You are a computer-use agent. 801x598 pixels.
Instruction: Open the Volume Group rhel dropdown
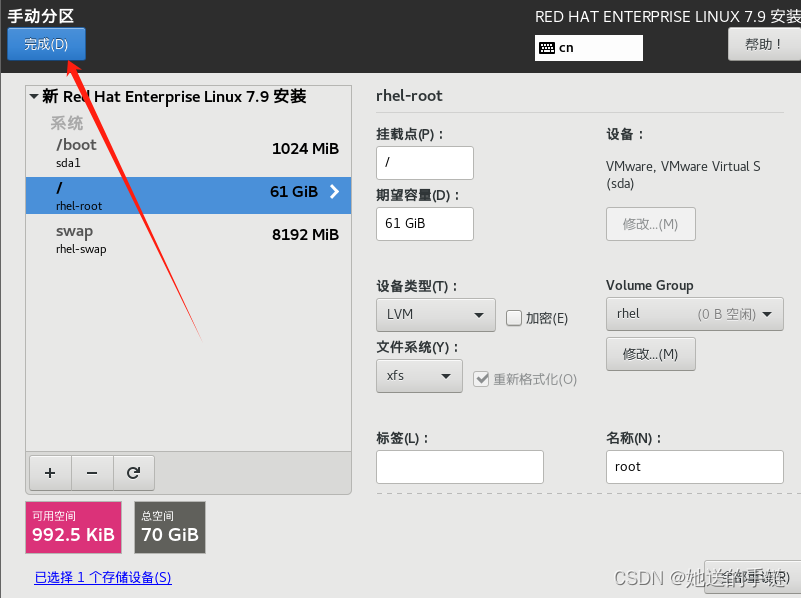(694, 313)
